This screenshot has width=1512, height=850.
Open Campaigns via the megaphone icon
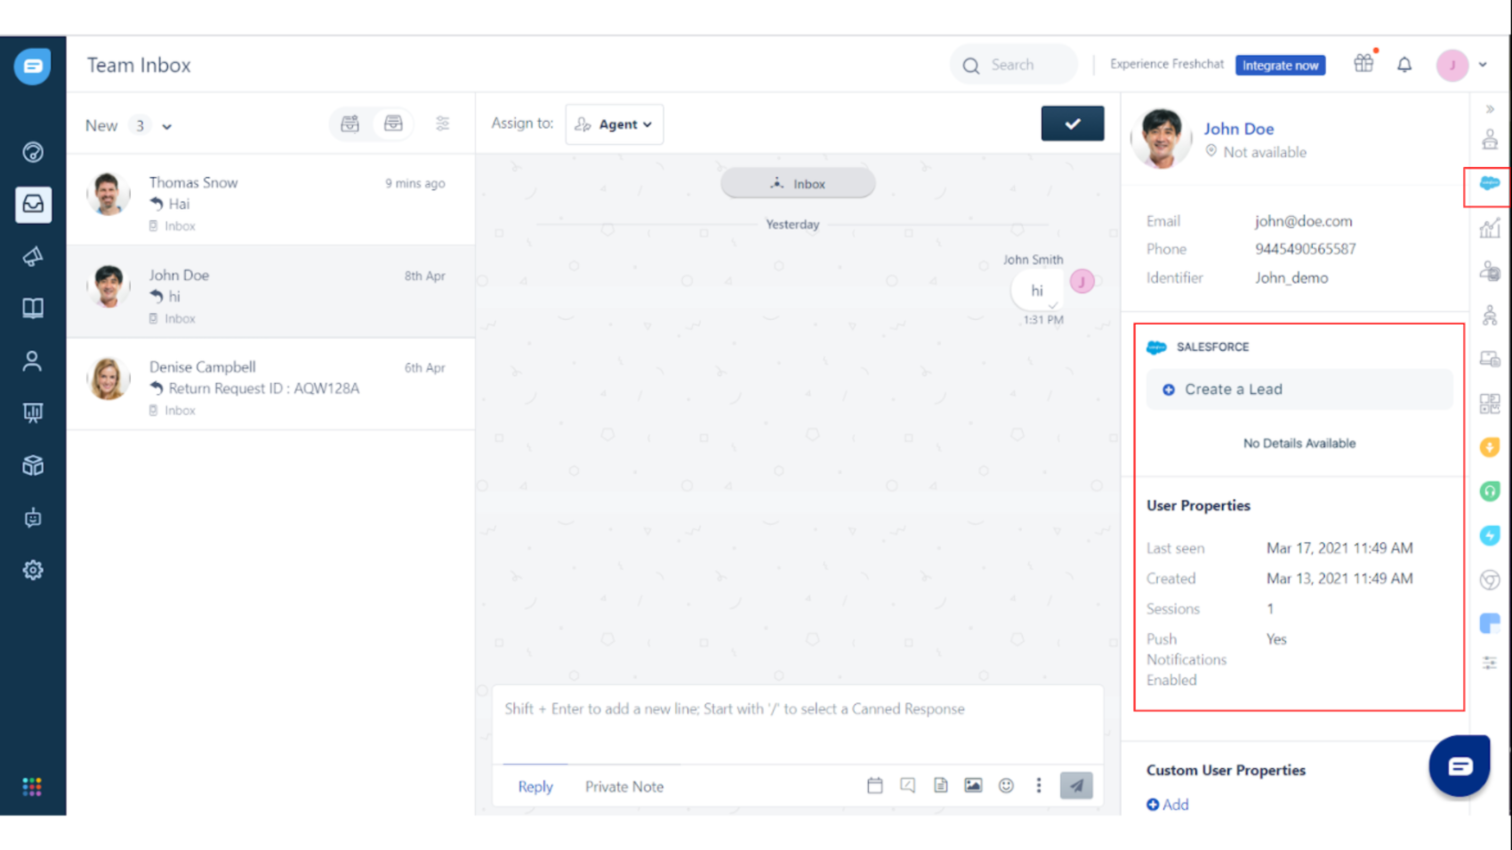click(33, 257)
